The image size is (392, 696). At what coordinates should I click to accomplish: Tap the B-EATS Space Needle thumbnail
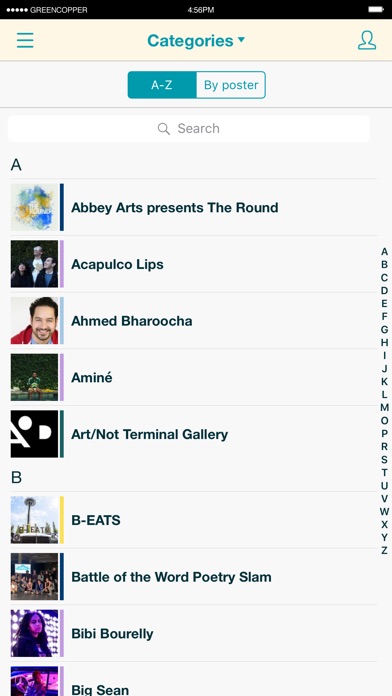point(35,520)
